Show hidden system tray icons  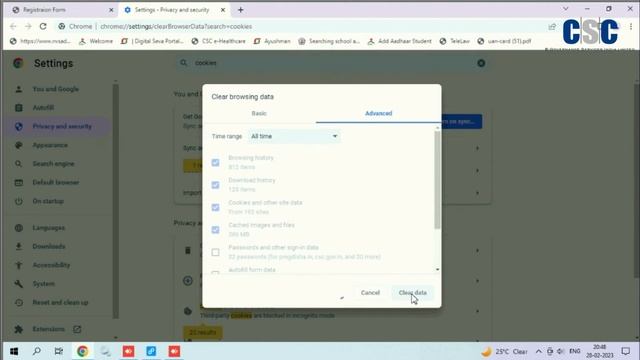pos(539,351)
